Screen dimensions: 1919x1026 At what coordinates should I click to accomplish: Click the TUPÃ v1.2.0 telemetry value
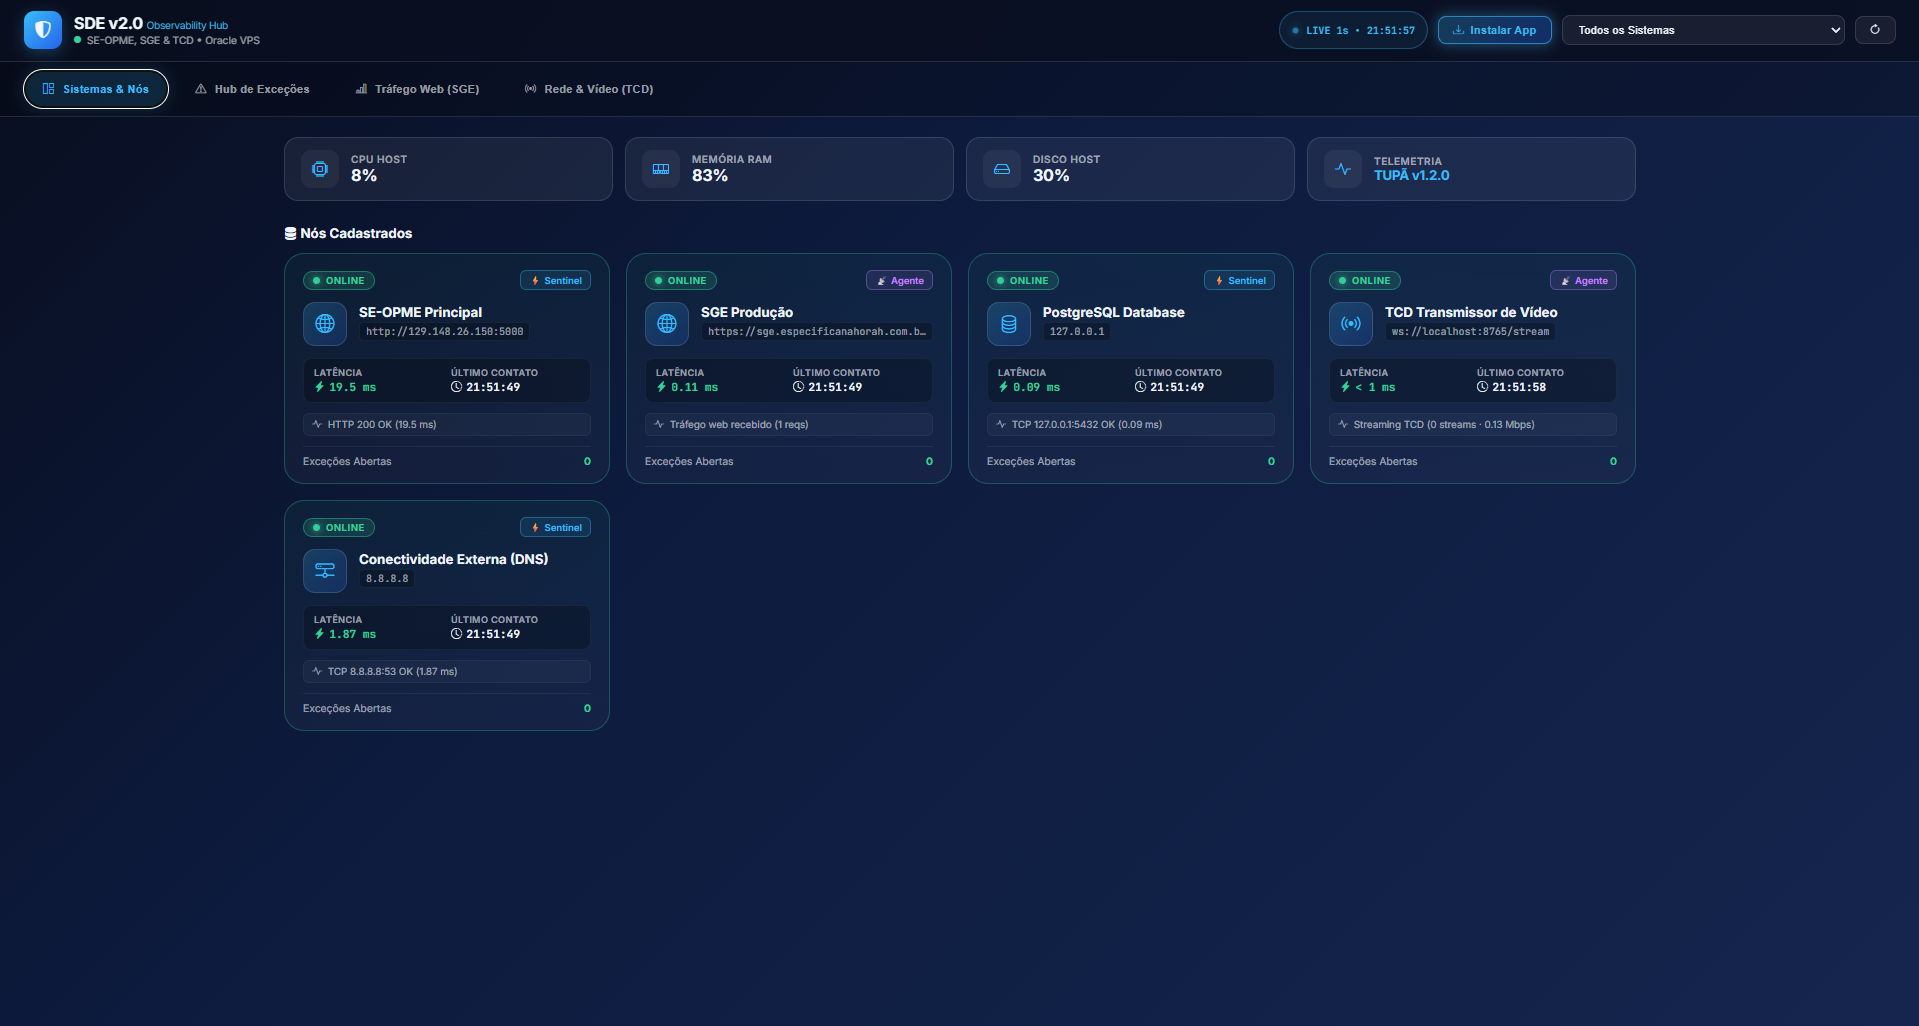tap(1411, 176)
